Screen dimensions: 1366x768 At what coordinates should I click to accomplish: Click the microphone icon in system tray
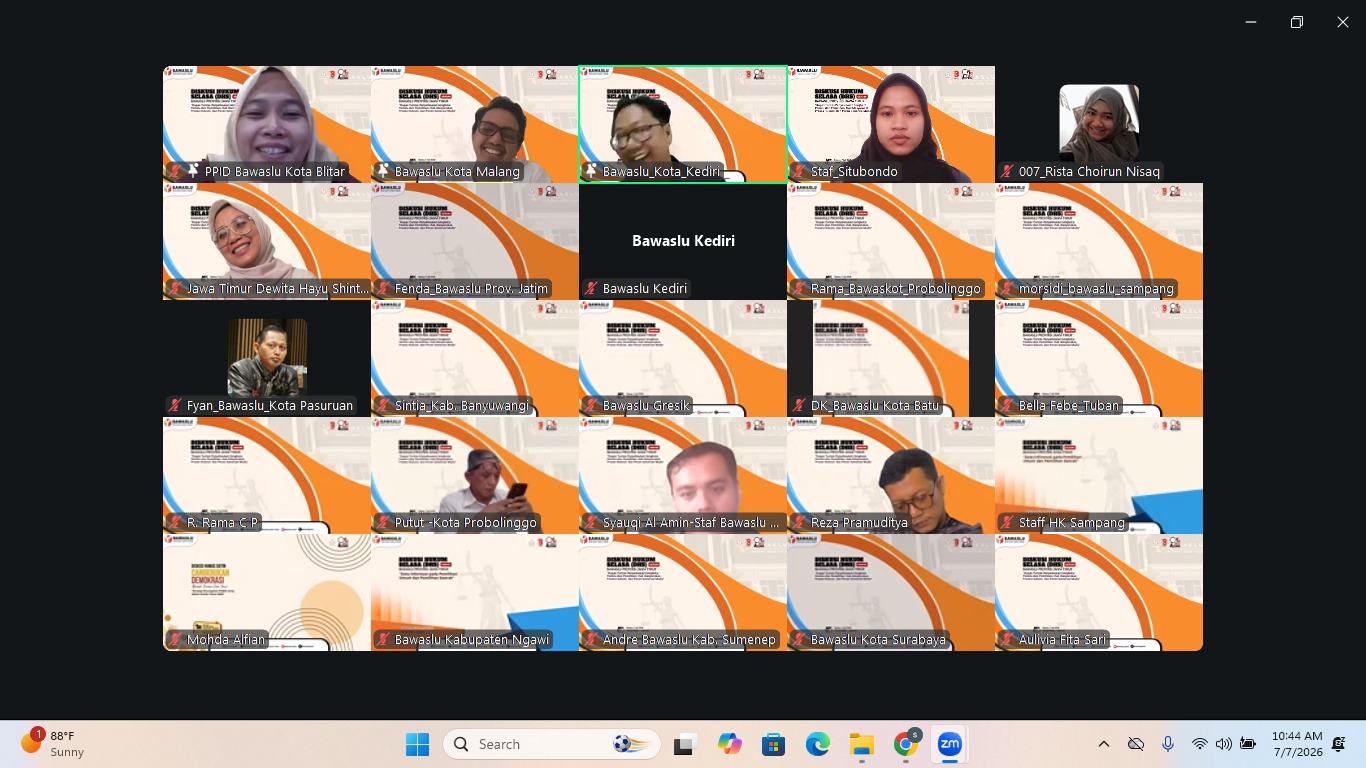[1168, 744]
